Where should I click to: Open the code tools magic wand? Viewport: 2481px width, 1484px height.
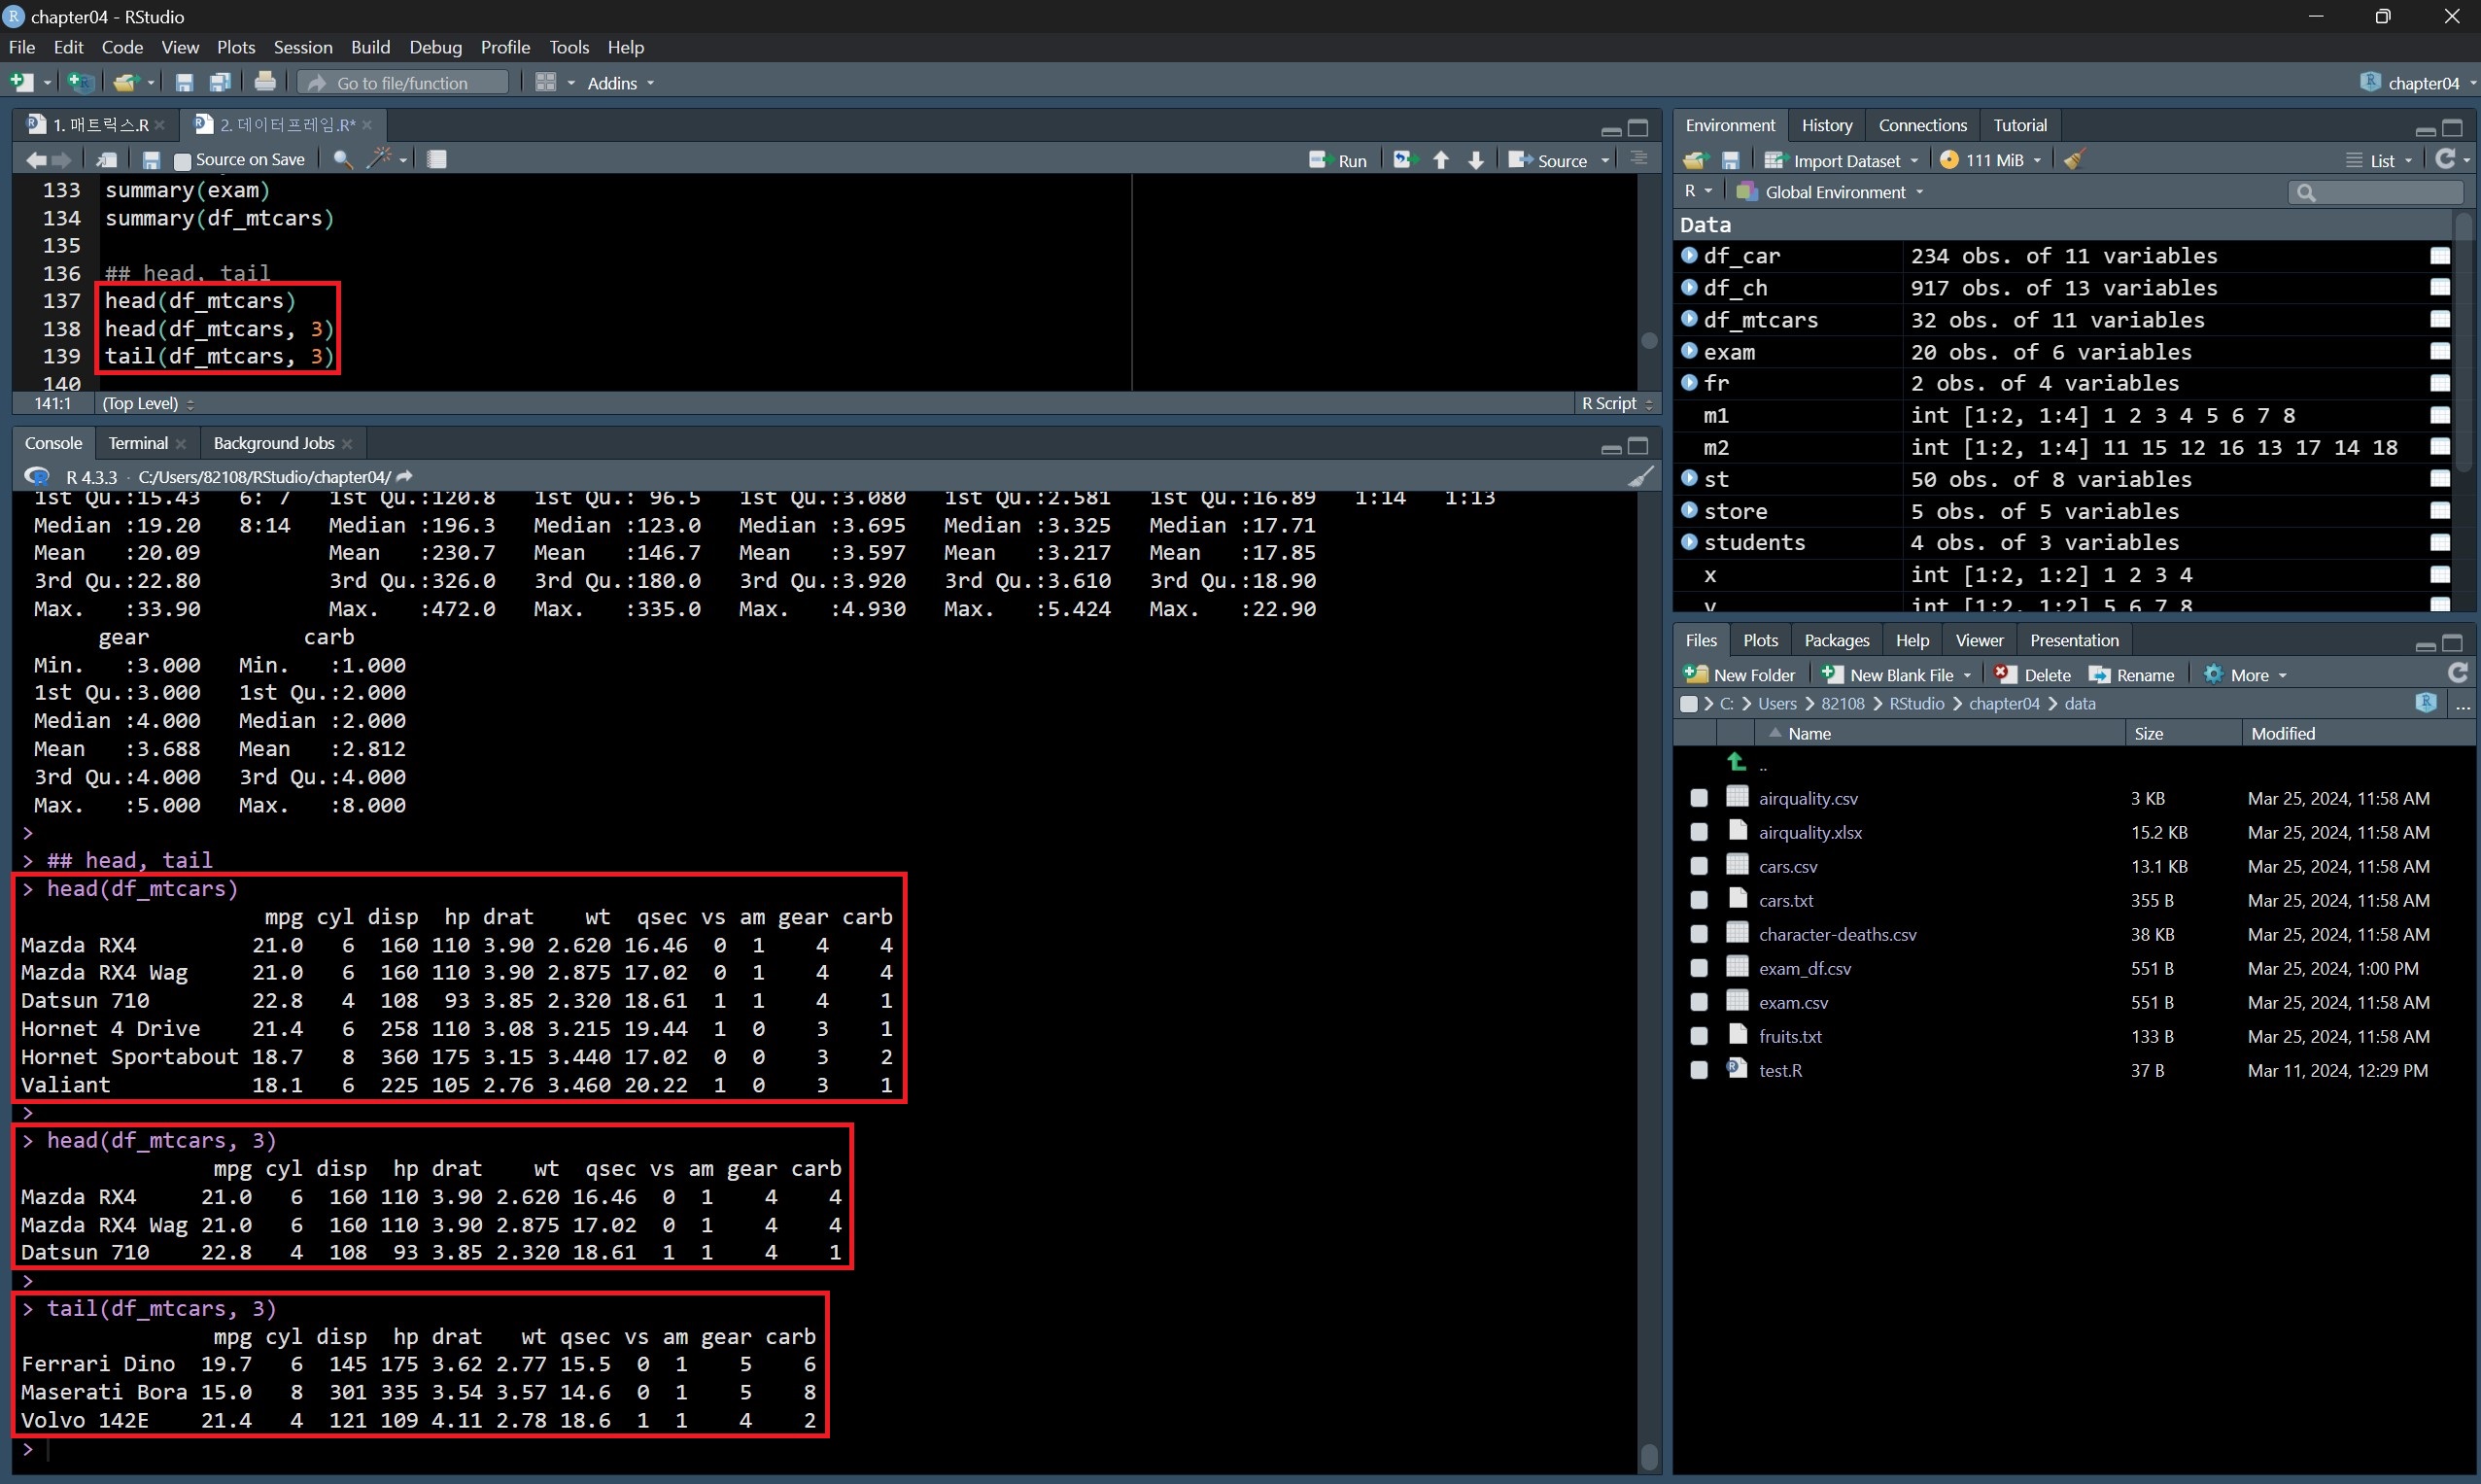[x=380, y=159]
